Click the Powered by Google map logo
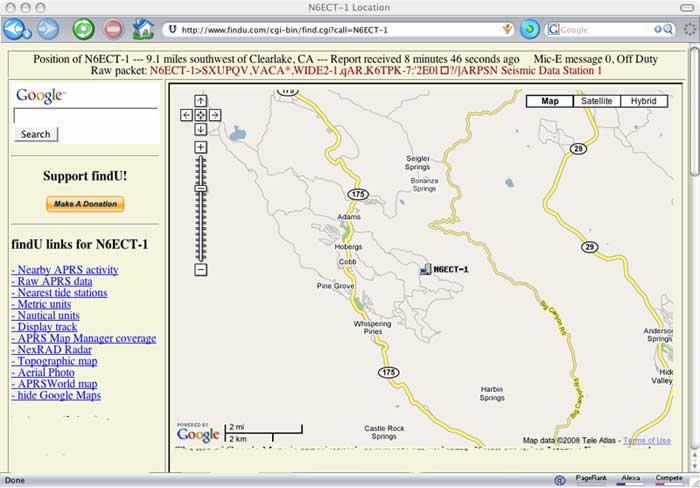700x488 pixels. click(198, 432)
